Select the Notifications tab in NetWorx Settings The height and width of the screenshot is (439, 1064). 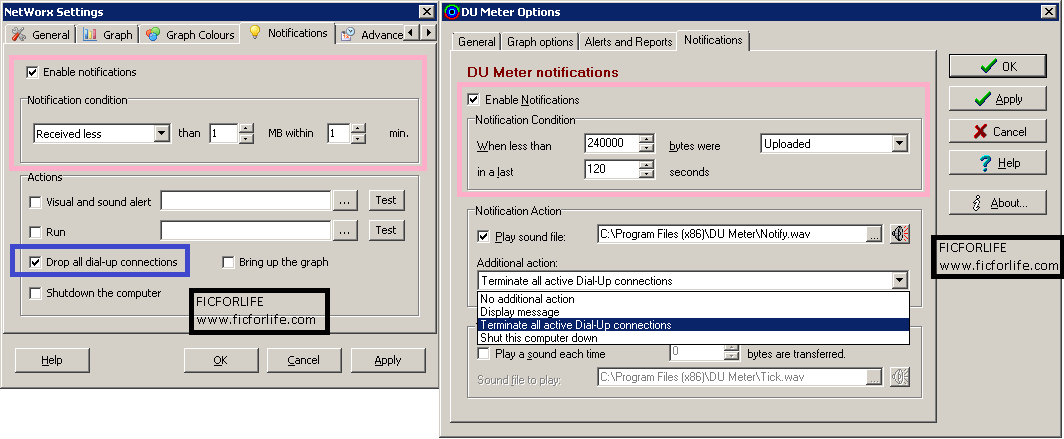click(x=288, y=33)
